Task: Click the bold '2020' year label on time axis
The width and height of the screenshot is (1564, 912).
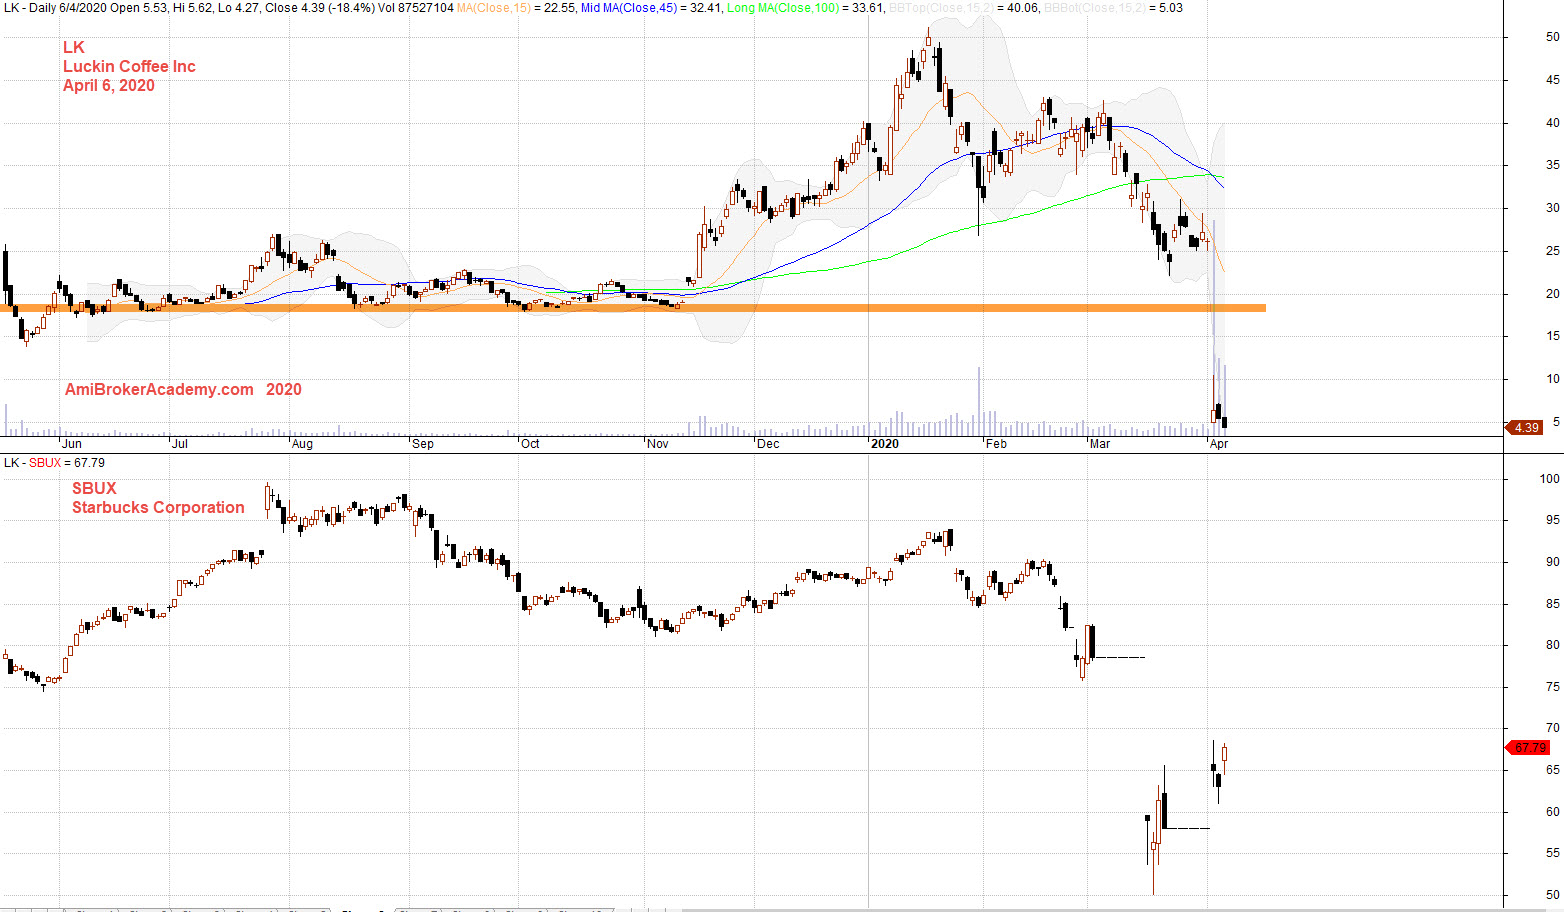Action: [885, 444]
